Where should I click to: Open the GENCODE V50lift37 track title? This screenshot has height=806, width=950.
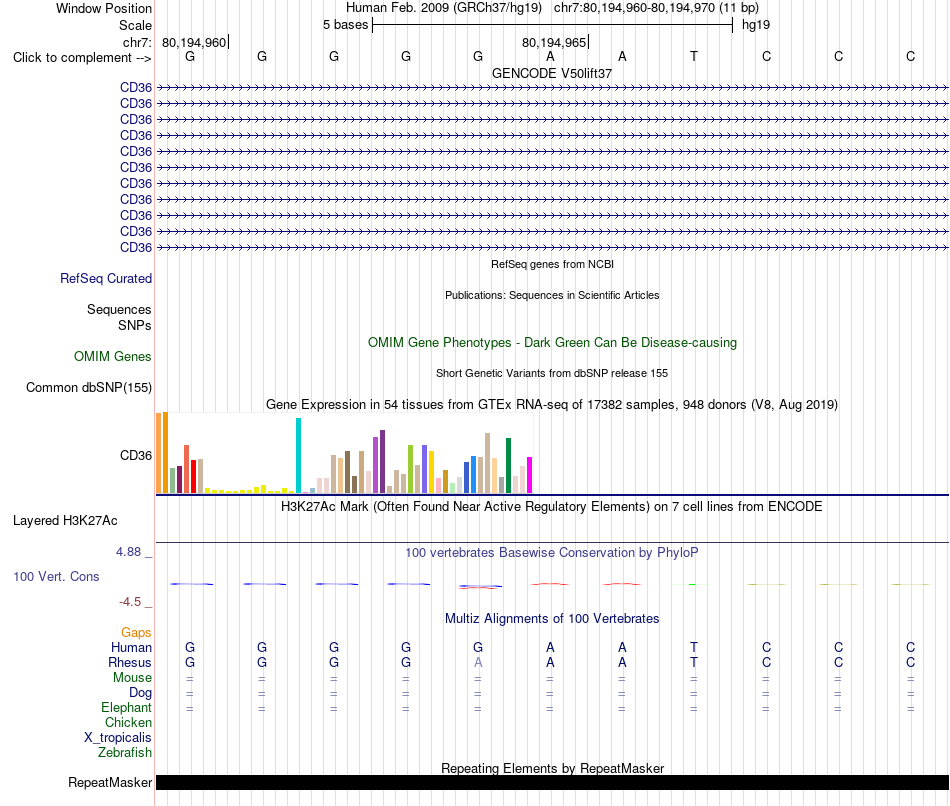pyautogui.click(x=552, y=73)
